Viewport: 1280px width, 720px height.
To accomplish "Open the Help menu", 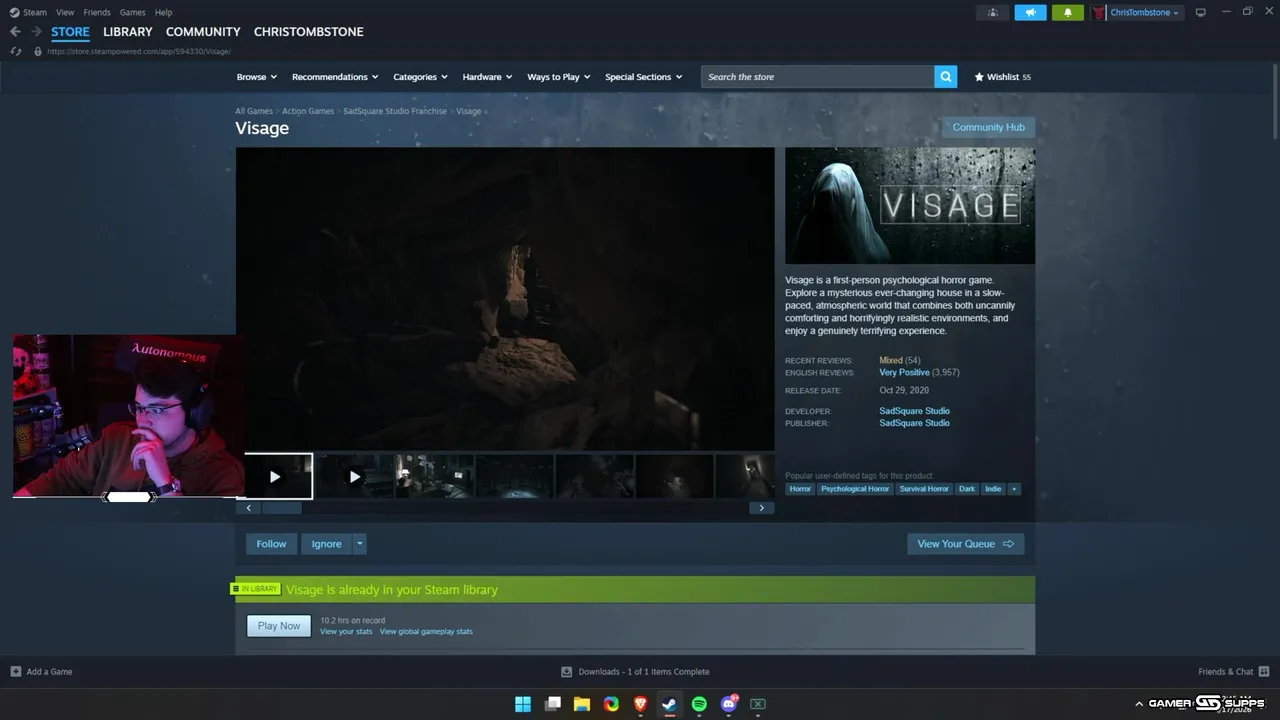I will pos(164,12).
